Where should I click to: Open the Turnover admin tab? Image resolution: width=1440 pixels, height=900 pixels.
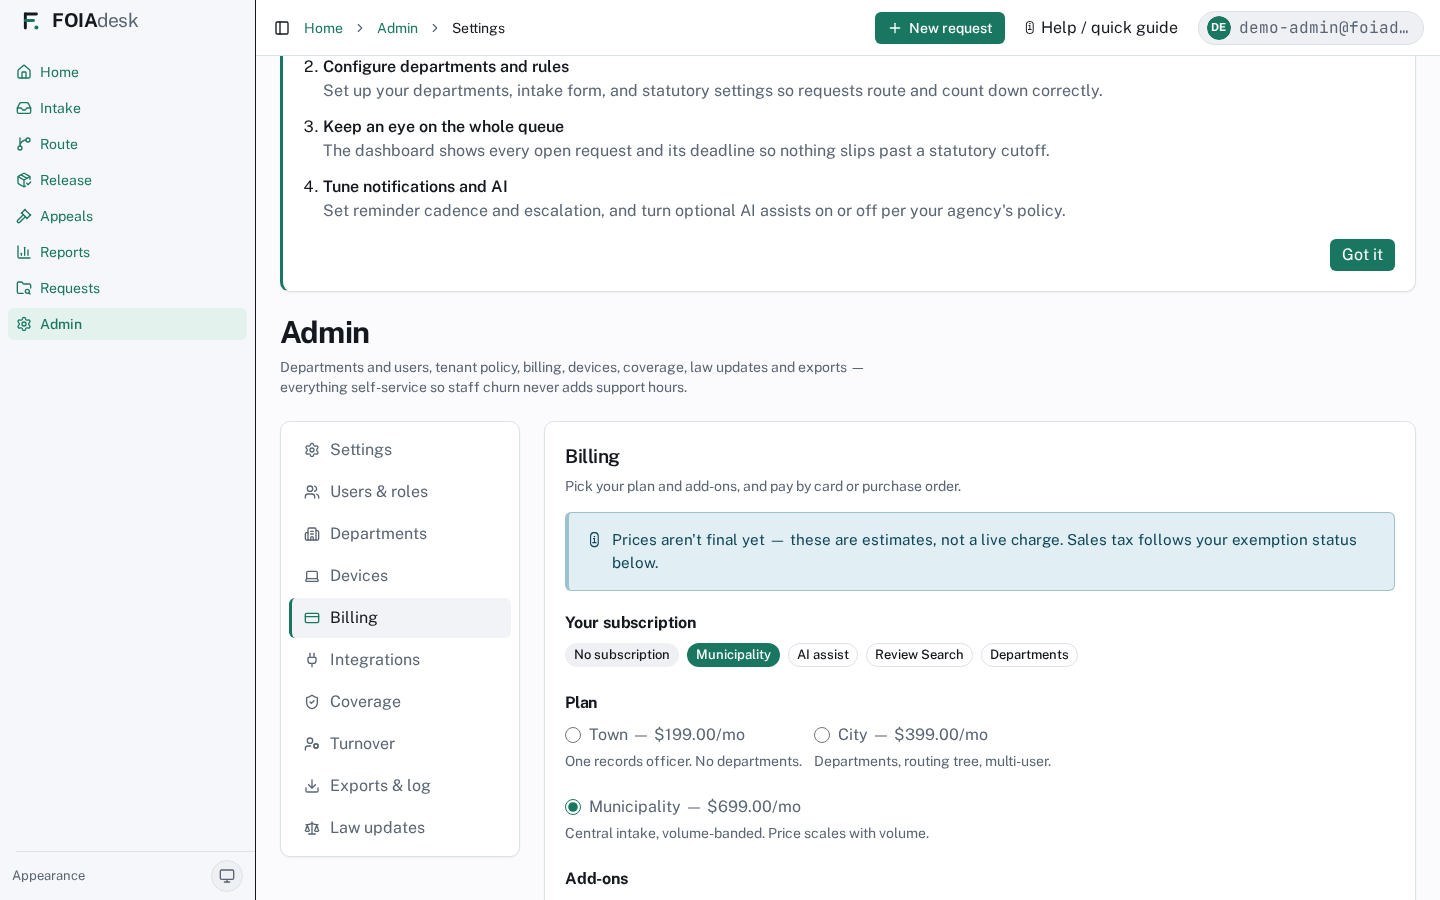[x=400, y=744]
